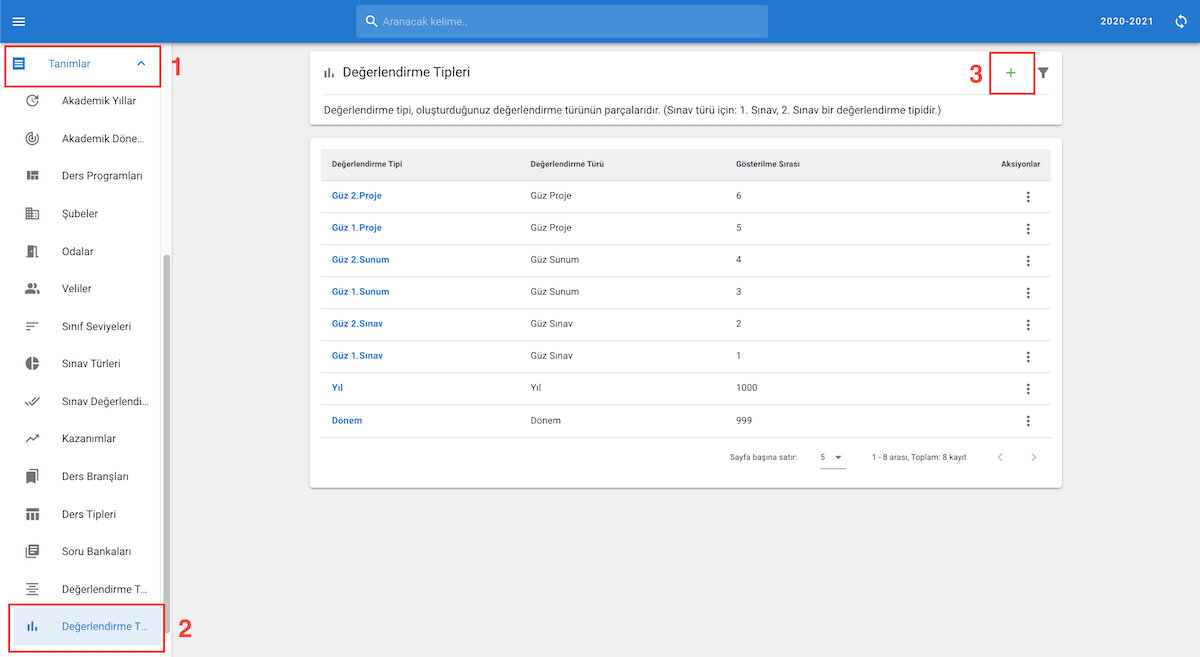1200x657 pixels.
Task: Open actions menu for Güz 2.Proje row
Action: 1028,196
